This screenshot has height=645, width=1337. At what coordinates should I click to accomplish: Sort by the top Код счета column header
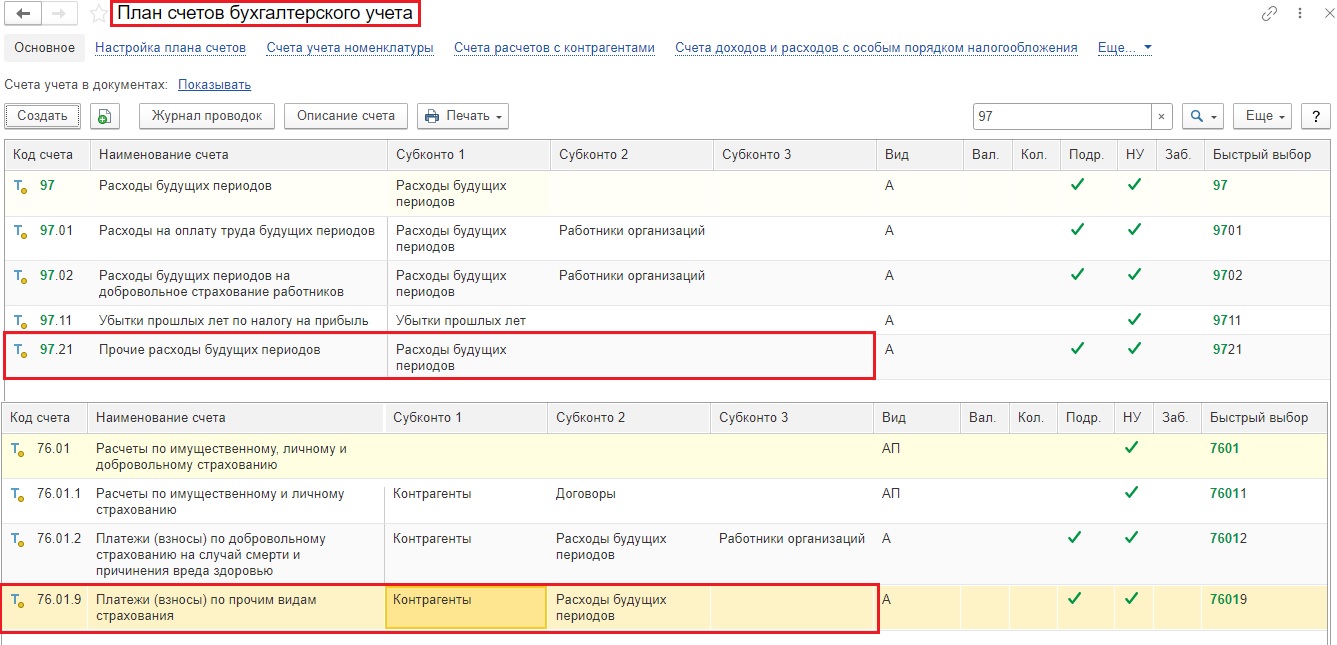point(48,155)
